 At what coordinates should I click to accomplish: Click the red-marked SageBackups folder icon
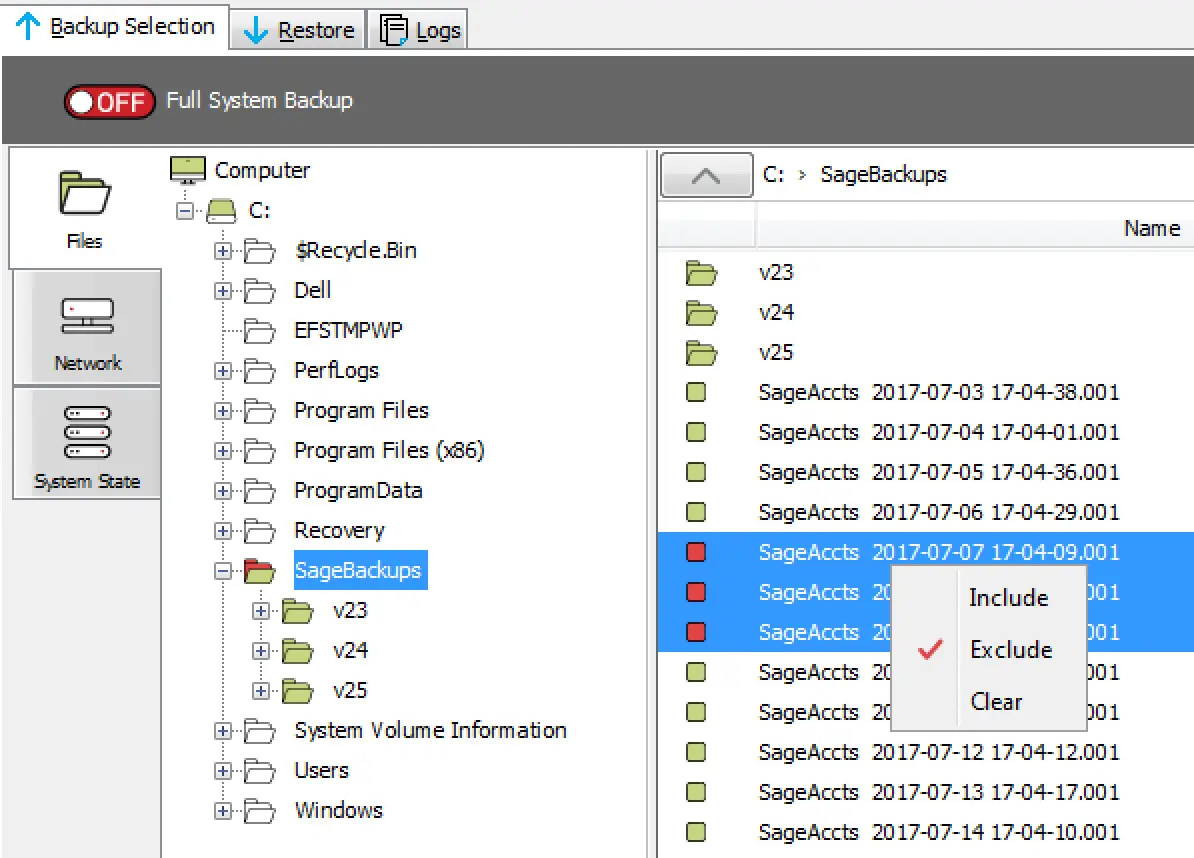[259, 571]
